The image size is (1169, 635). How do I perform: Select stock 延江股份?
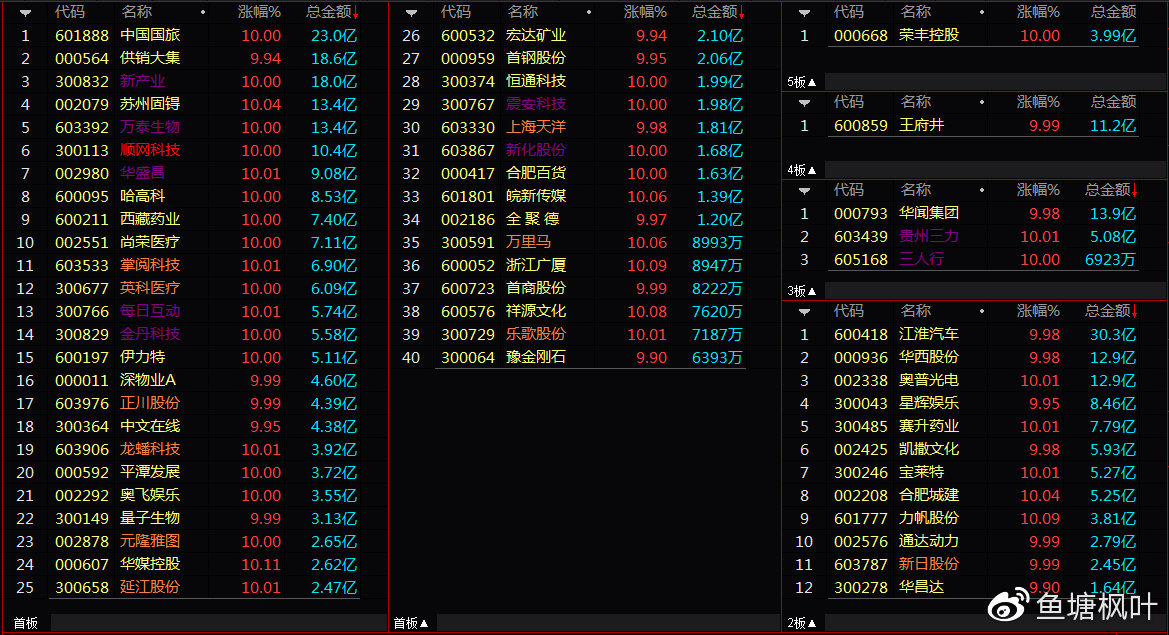point(151,587)
